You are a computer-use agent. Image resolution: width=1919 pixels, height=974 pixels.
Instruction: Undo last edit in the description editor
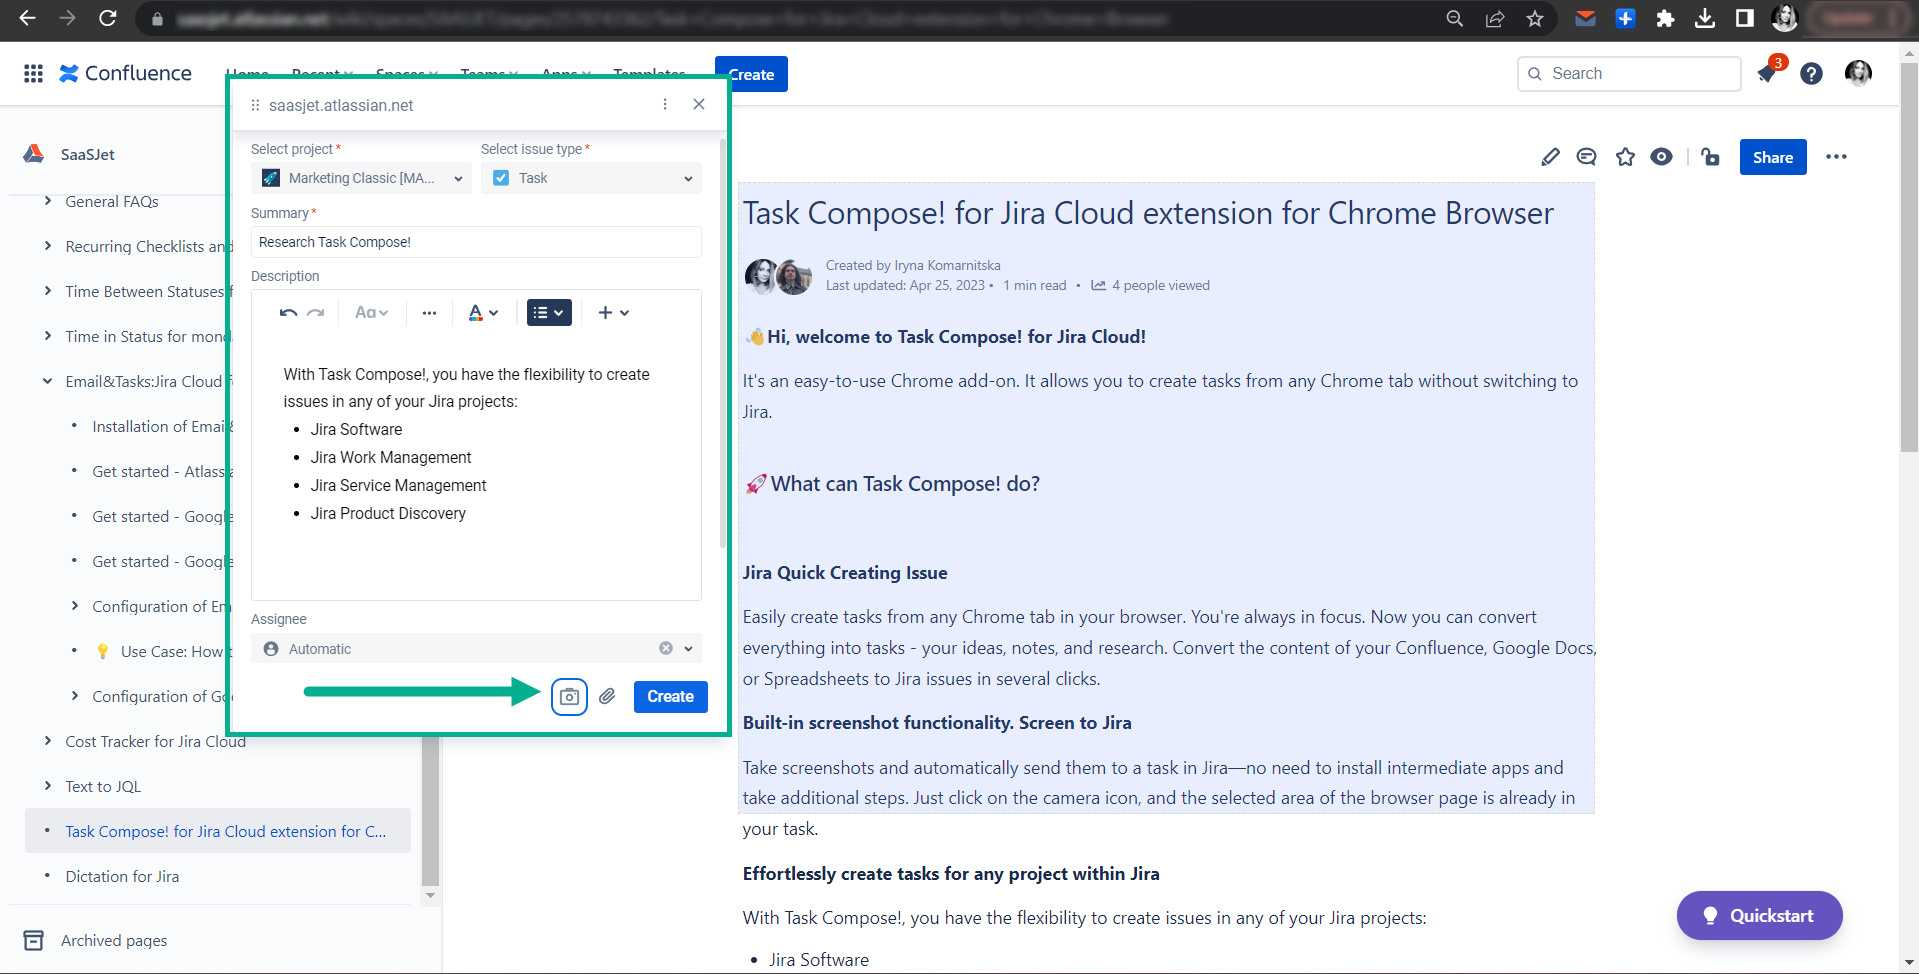[289, 312]
